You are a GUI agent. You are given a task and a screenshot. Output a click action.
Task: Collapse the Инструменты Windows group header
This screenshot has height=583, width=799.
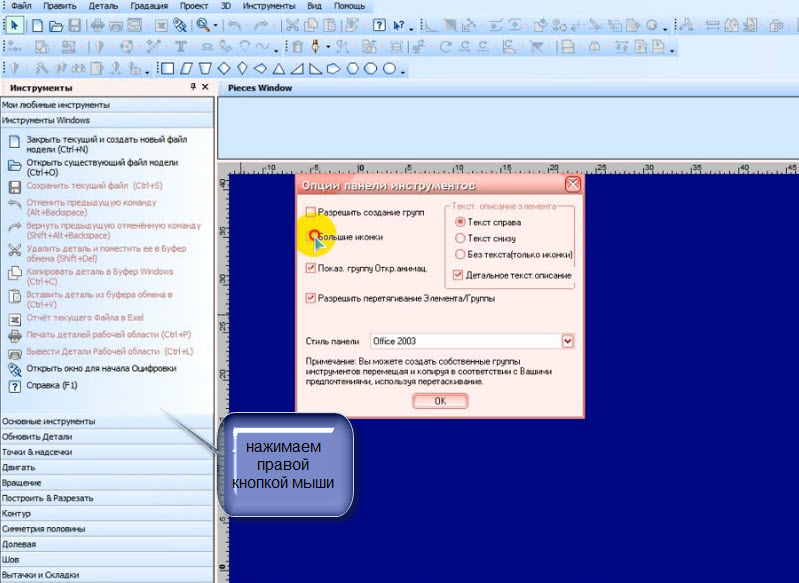pyautogui.click(x=107, y=120)
